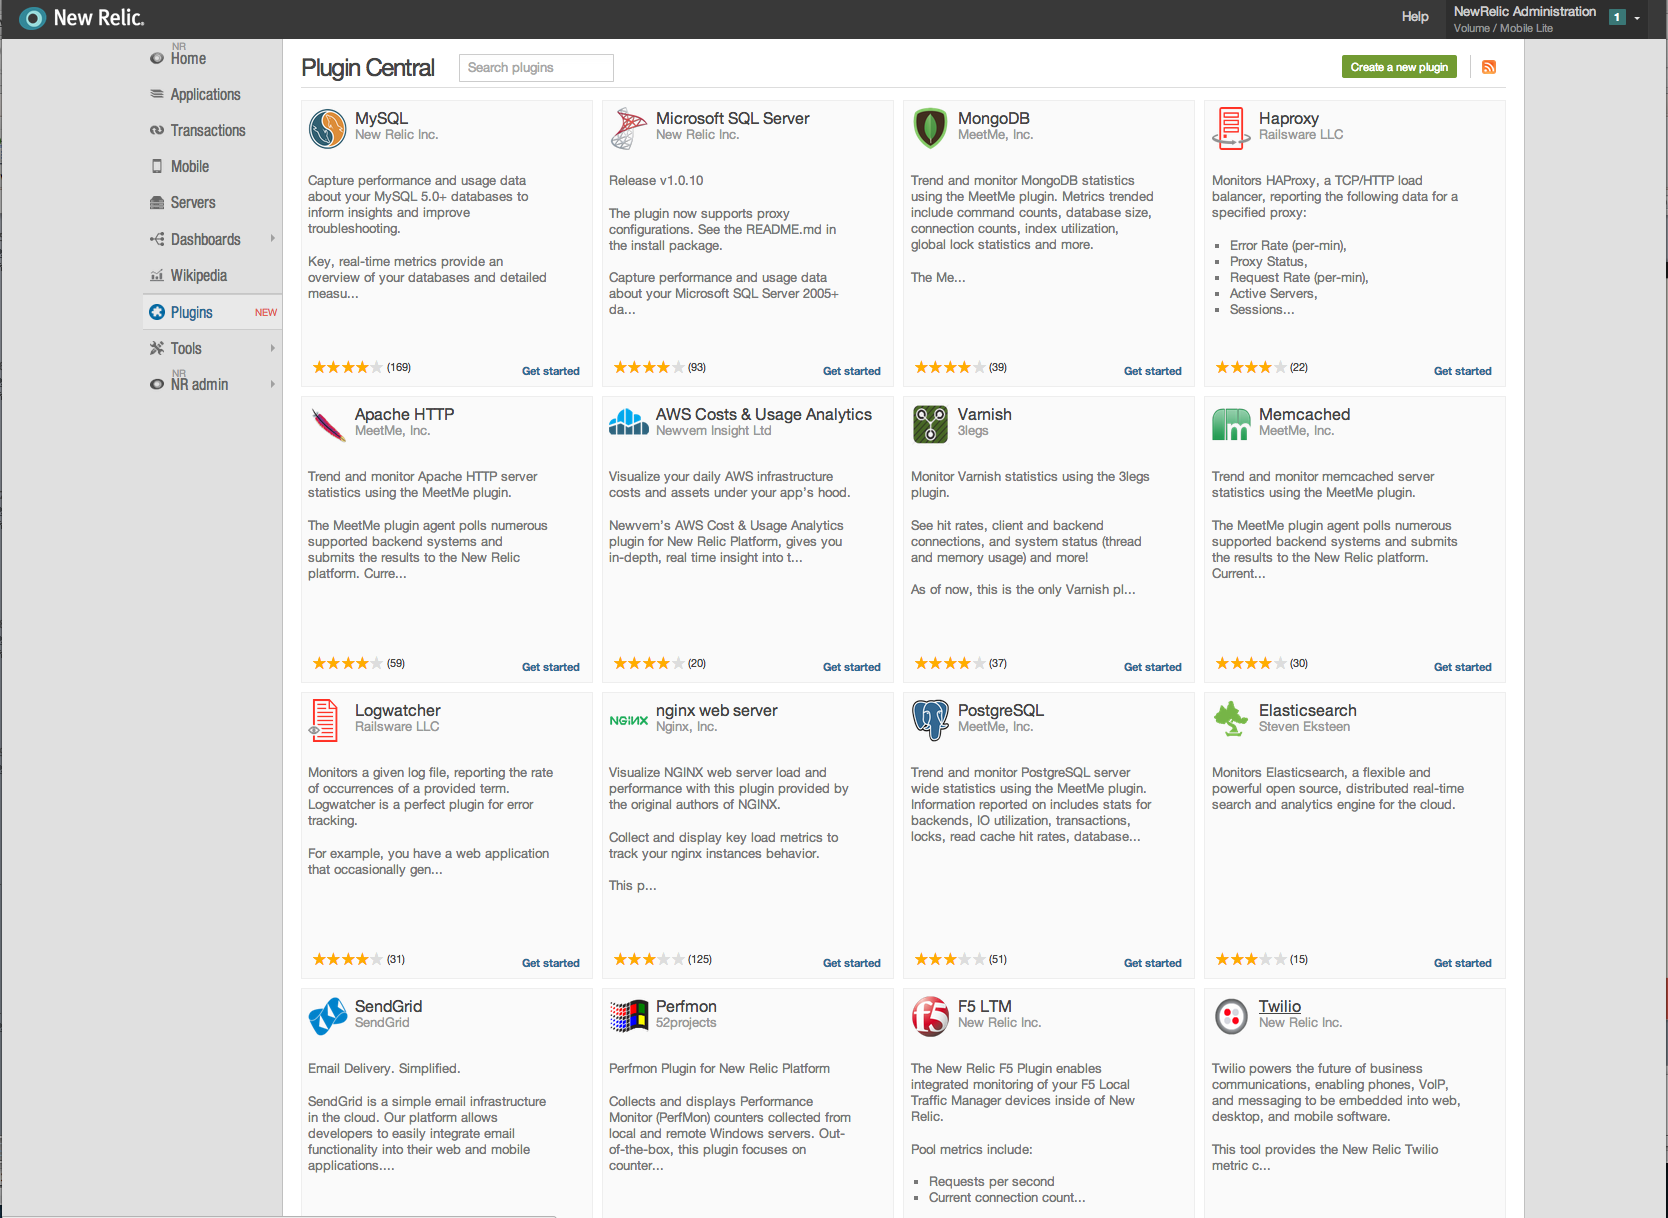
Task: Click Get started for PostgreSQL
Action: [1152, 962]
